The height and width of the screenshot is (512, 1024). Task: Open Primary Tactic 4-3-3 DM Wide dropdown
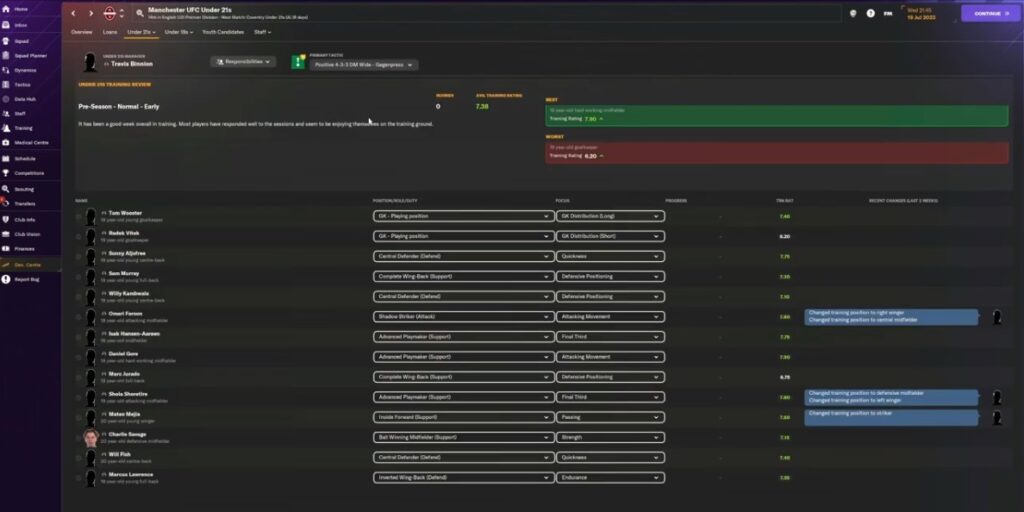pos(364,65)
